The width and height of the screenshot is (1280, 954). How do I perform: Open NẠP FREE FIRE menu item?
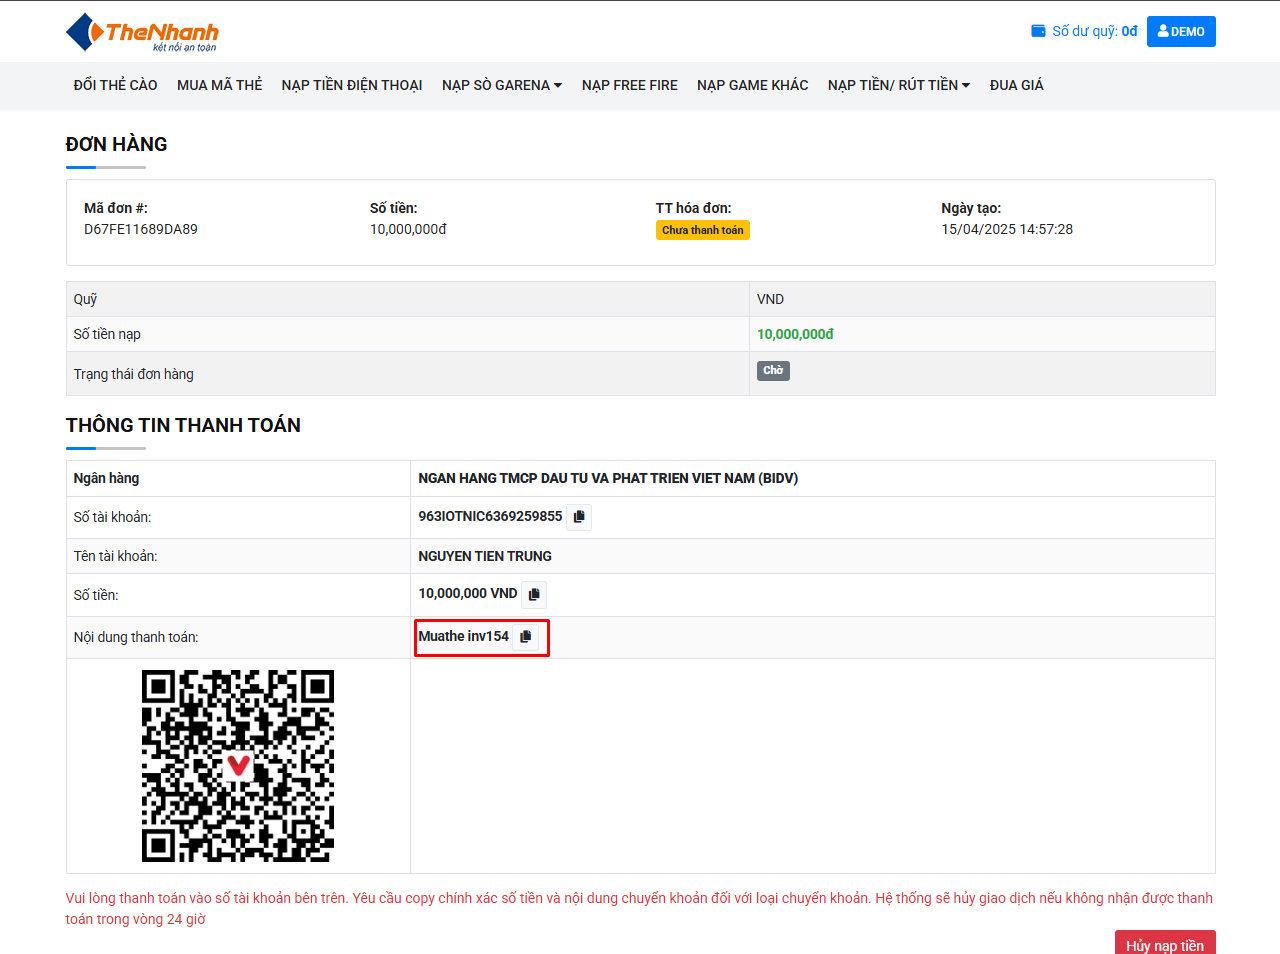coord(630,85)
